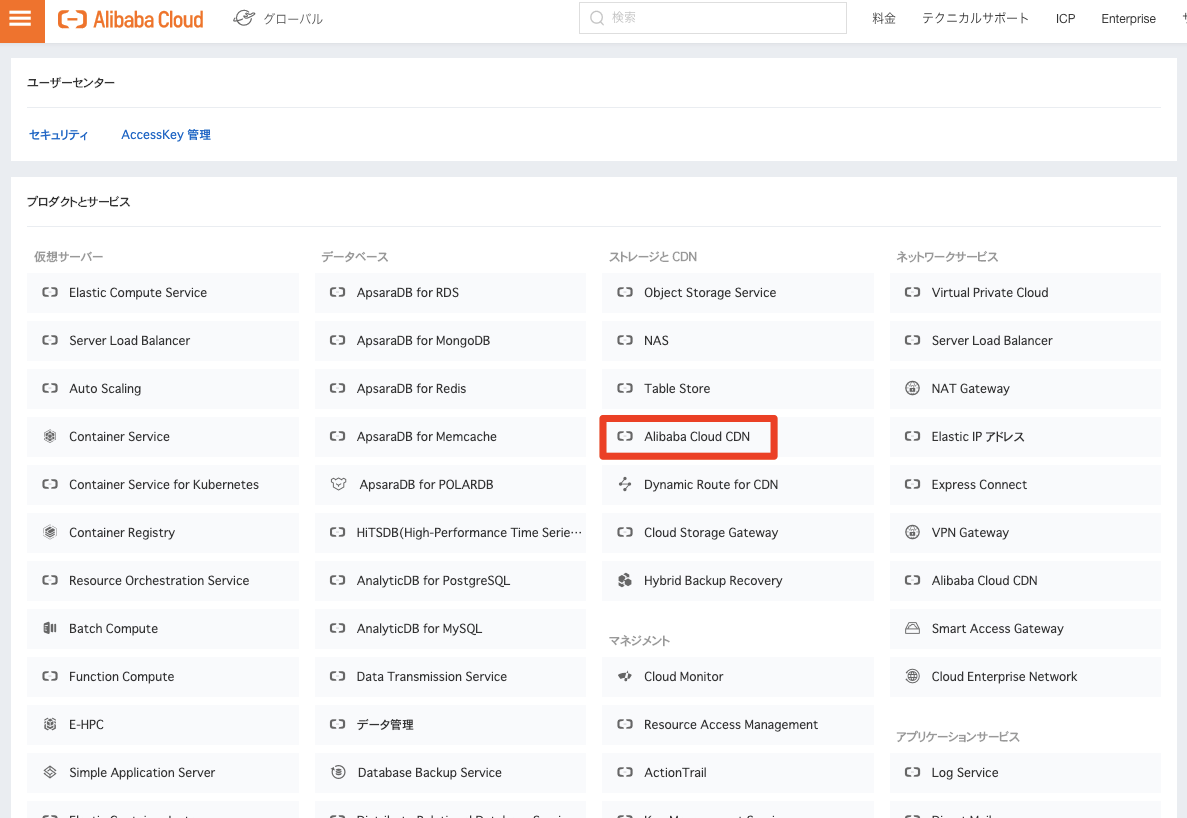
Task: Open データ管理 service
Action: coord(450,724)
